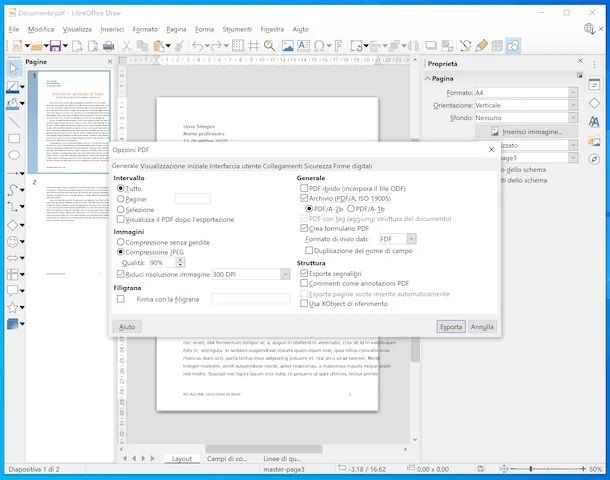Click the Print toolbar icon
This screenshot has width=610, height=480.
pos(109,46)
